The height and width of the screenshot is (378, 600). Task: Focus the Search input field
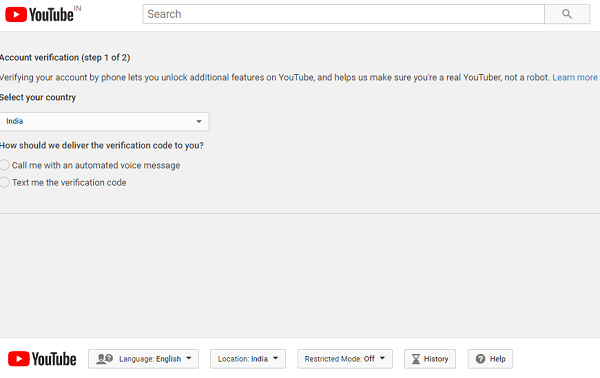tap(343, 14)
